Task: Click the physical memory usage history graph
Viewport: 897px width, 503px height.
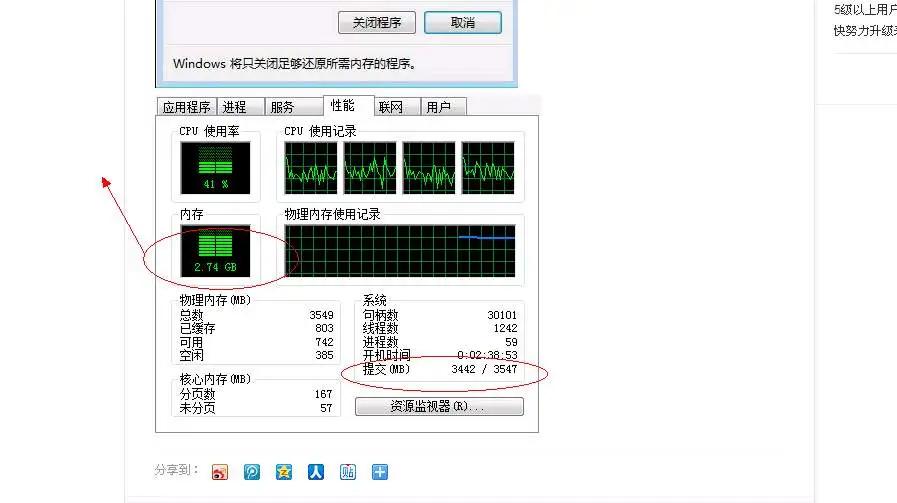Action: 400,250
